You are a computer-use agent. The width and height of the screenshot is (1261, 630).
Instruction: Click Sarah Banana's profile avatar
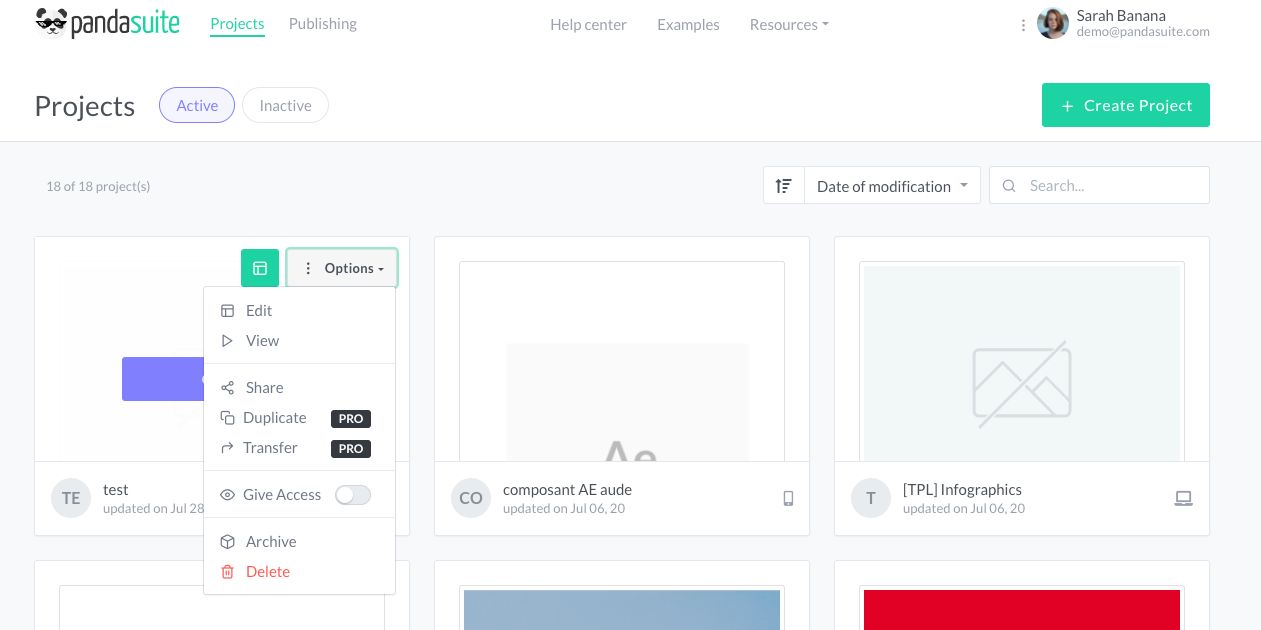click(1053, 23)
